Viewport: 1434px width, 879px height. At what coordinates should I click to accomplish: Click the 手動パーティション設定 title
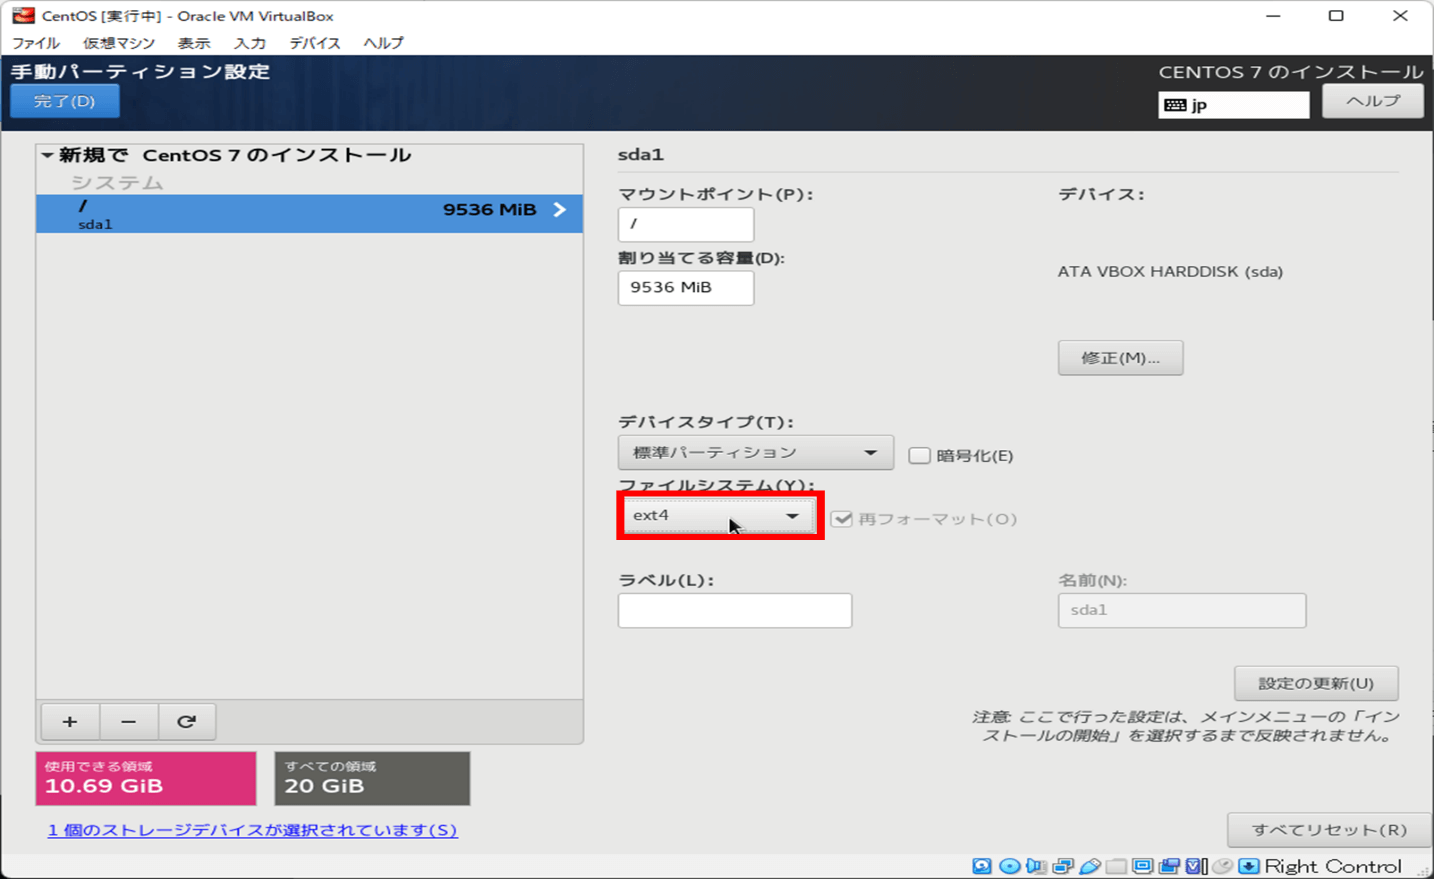[141, 71]
